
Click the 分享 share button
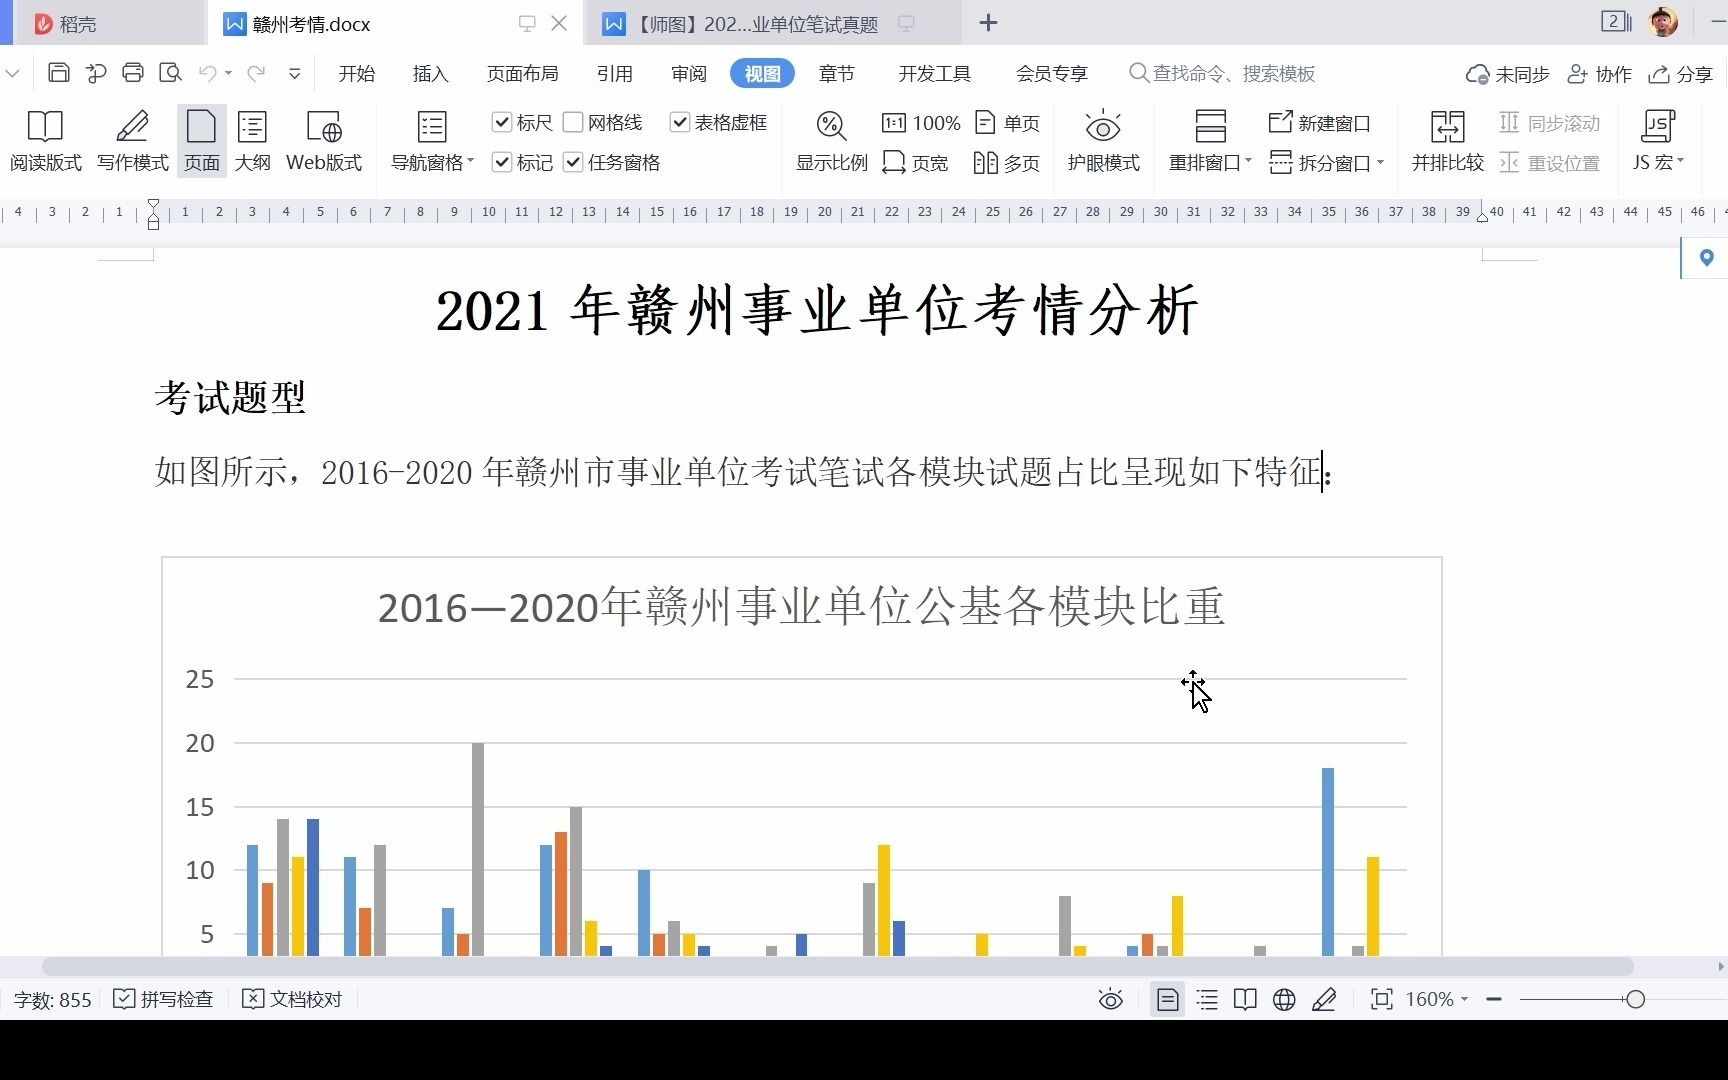pos(1681,74)
